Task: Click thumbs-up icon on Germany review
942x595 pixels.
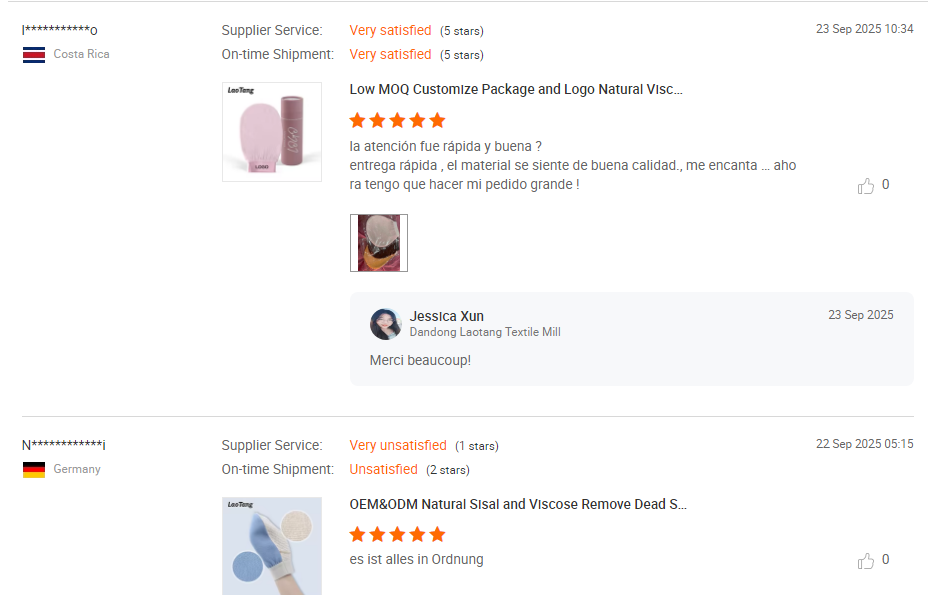Action: 866,561
